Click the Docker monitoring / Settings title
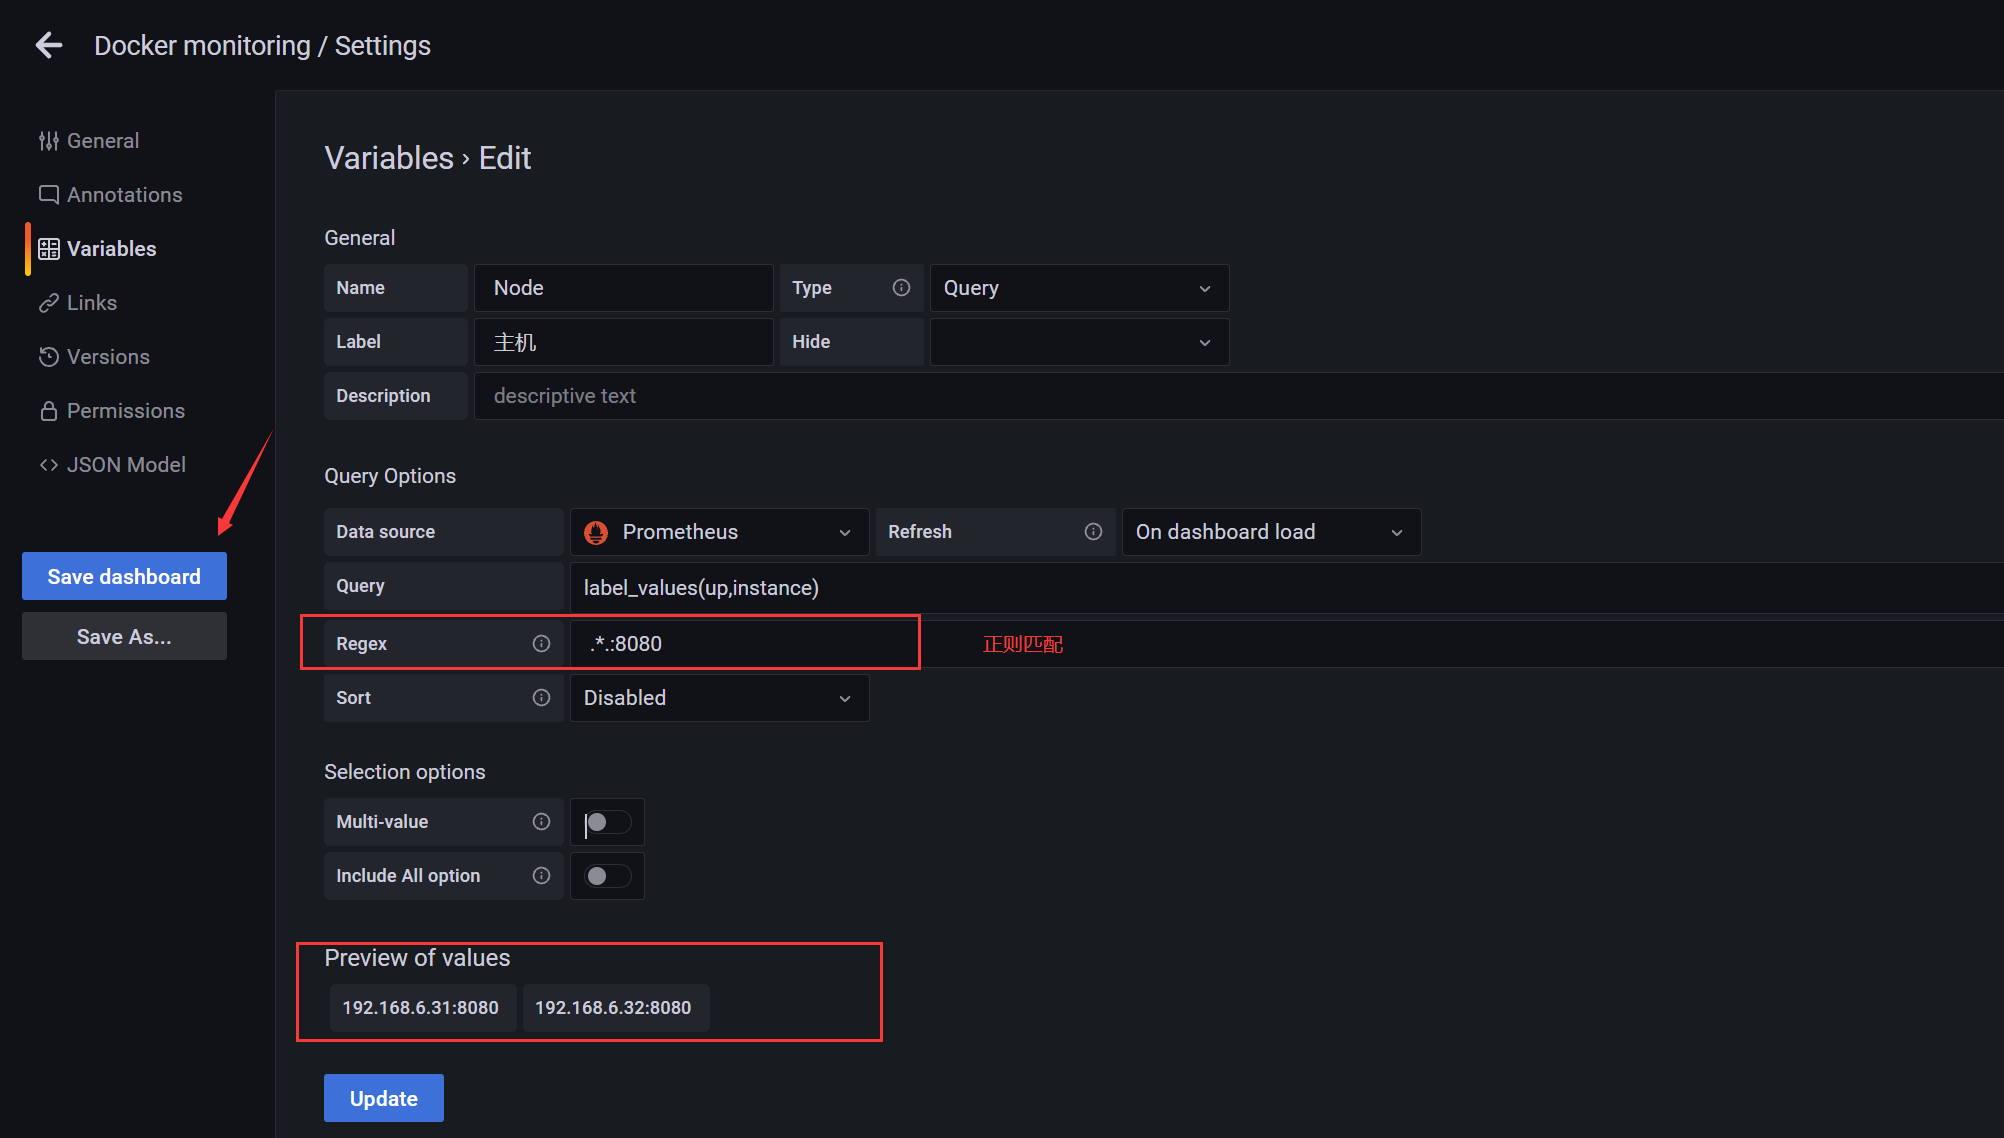2004x1138 pixels. (262, 46)
